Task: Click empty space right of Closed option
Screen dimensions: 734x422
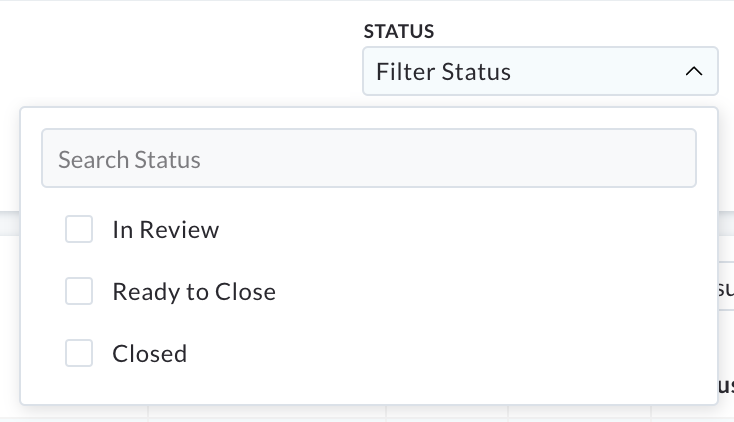Action: coord(445,354)
